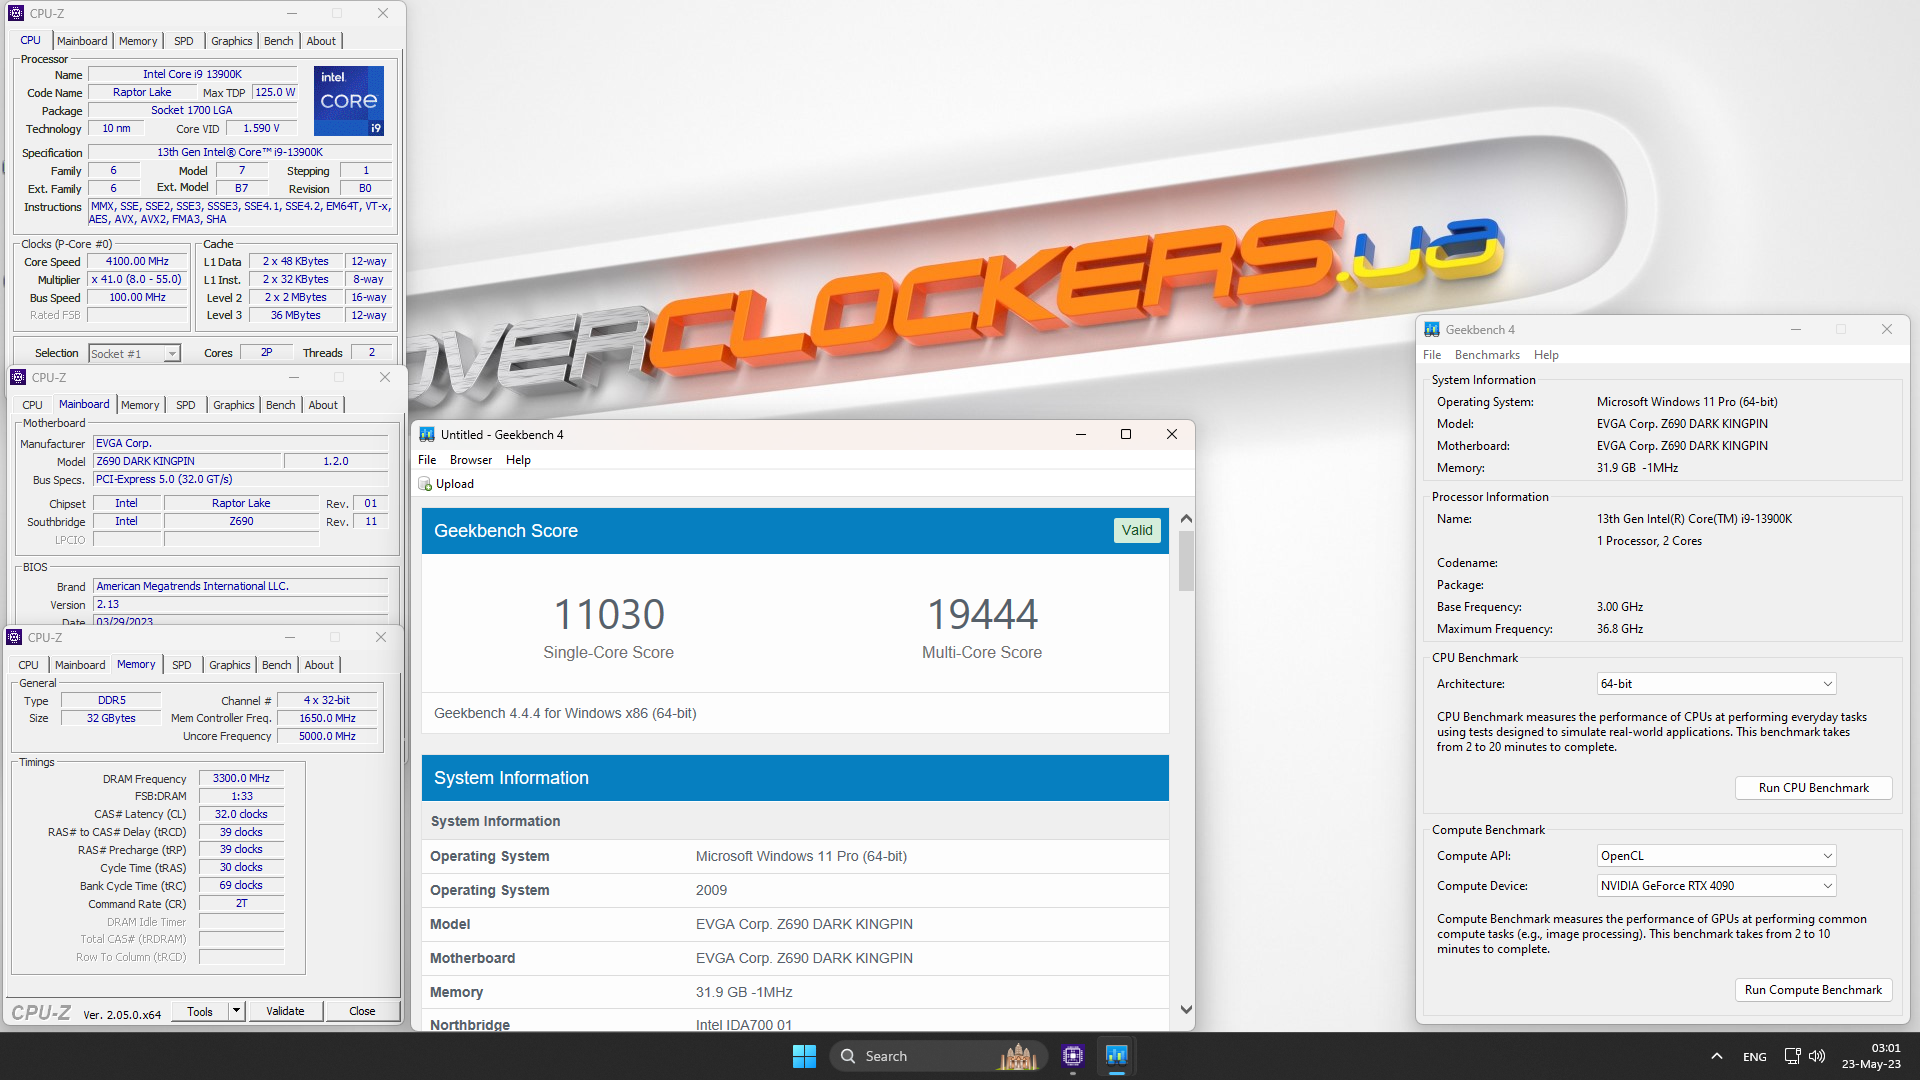Click scroll-down arrow in Geekbench results
Image resolution: width=1920 pixels, height=1080 pixels.
click(x=1186, y=1010)
